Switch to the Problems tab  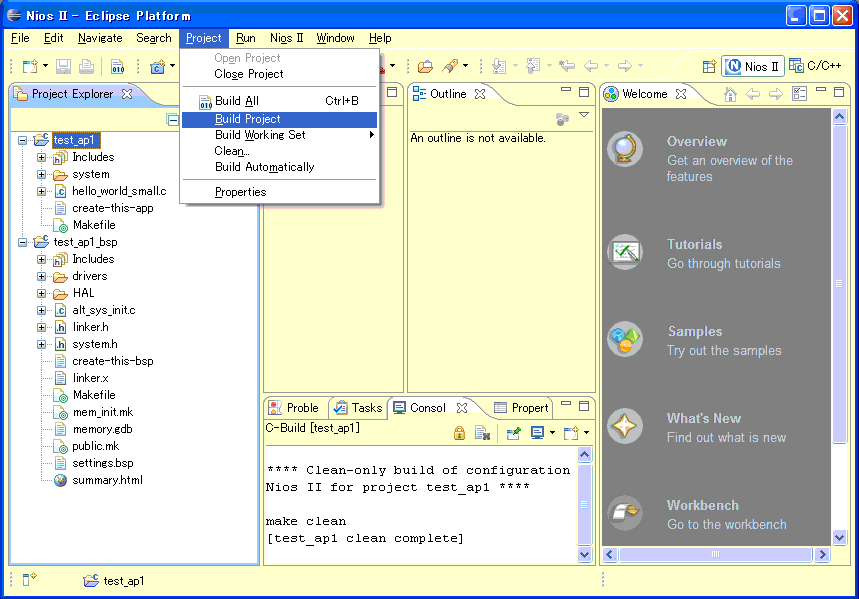[x=294, y=408]
